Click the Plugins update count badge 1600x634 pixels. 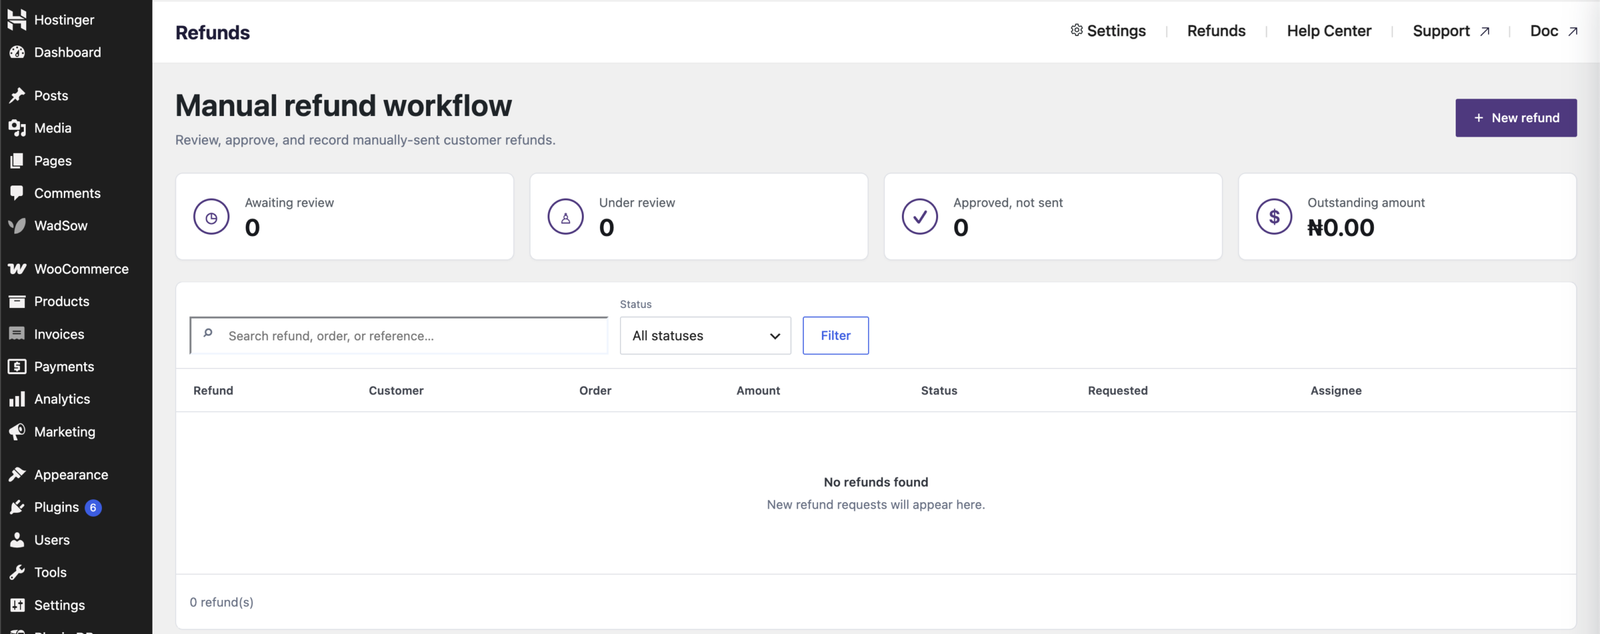pos(93,508)
